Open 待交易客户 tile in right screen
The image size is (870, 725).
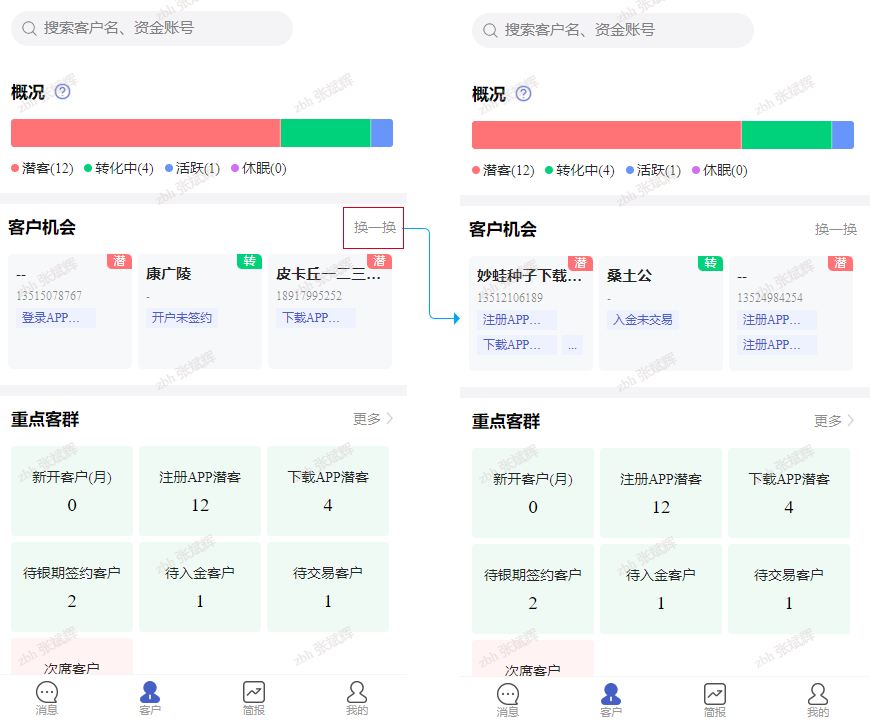789,589
